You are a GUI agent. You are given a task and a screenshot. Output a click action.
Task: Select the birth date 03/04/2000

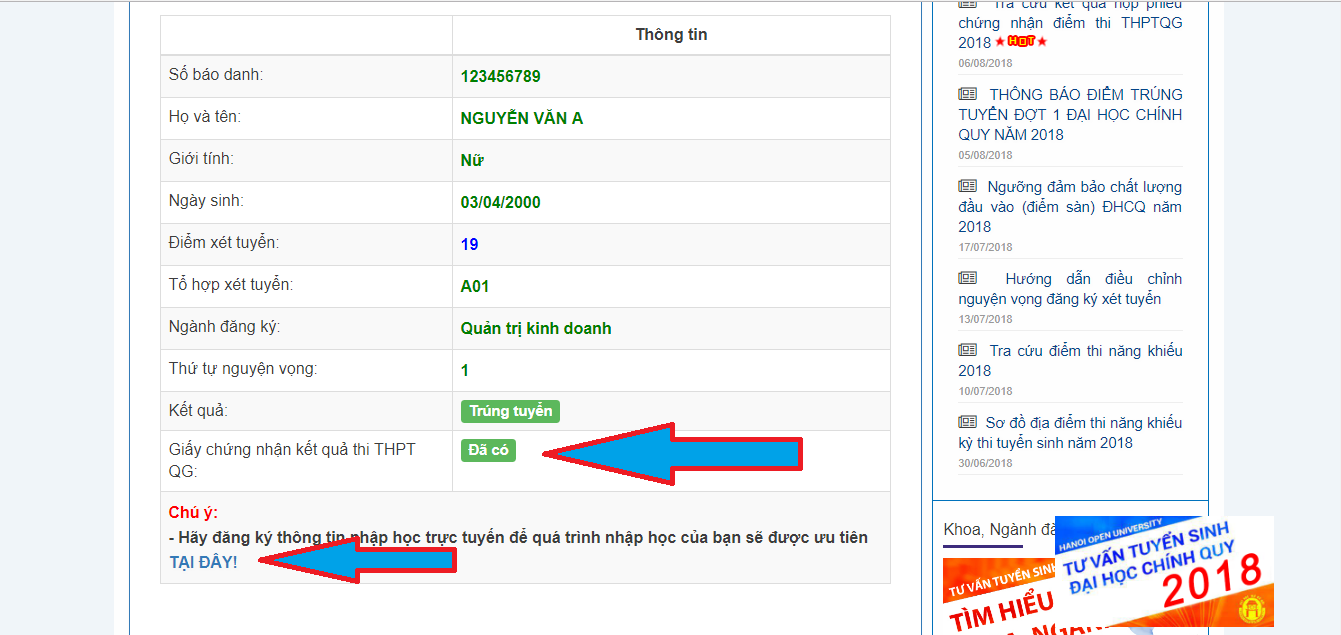[500, 202]
